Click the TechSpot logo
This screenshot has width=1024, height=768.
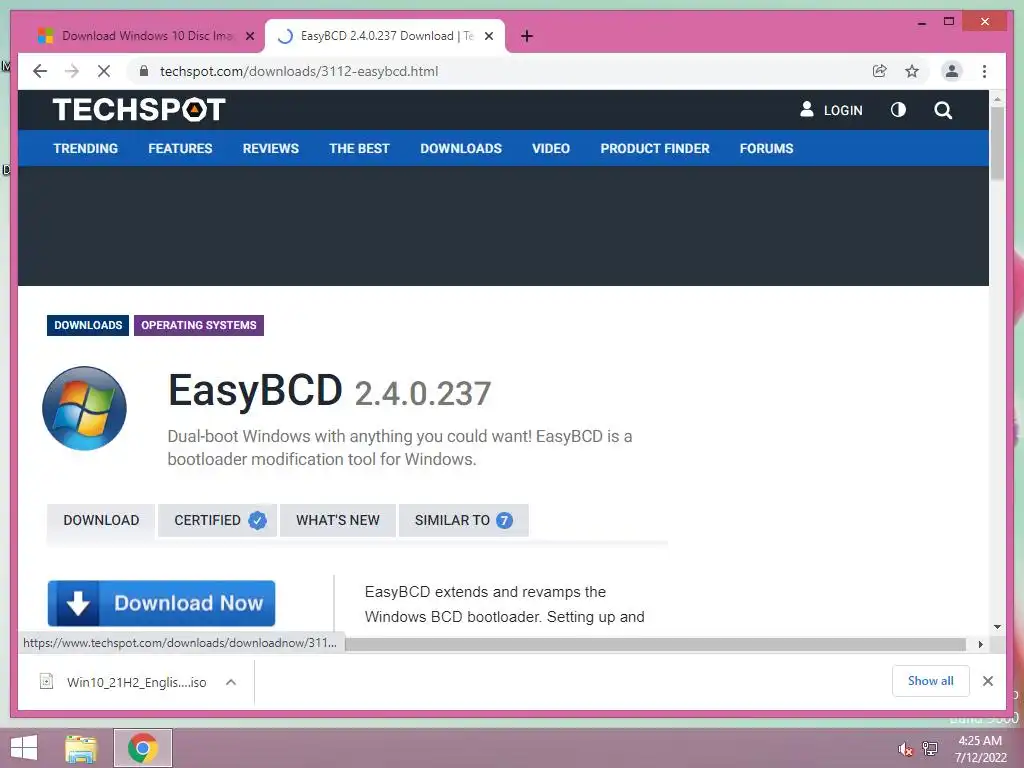click(138, 110)
